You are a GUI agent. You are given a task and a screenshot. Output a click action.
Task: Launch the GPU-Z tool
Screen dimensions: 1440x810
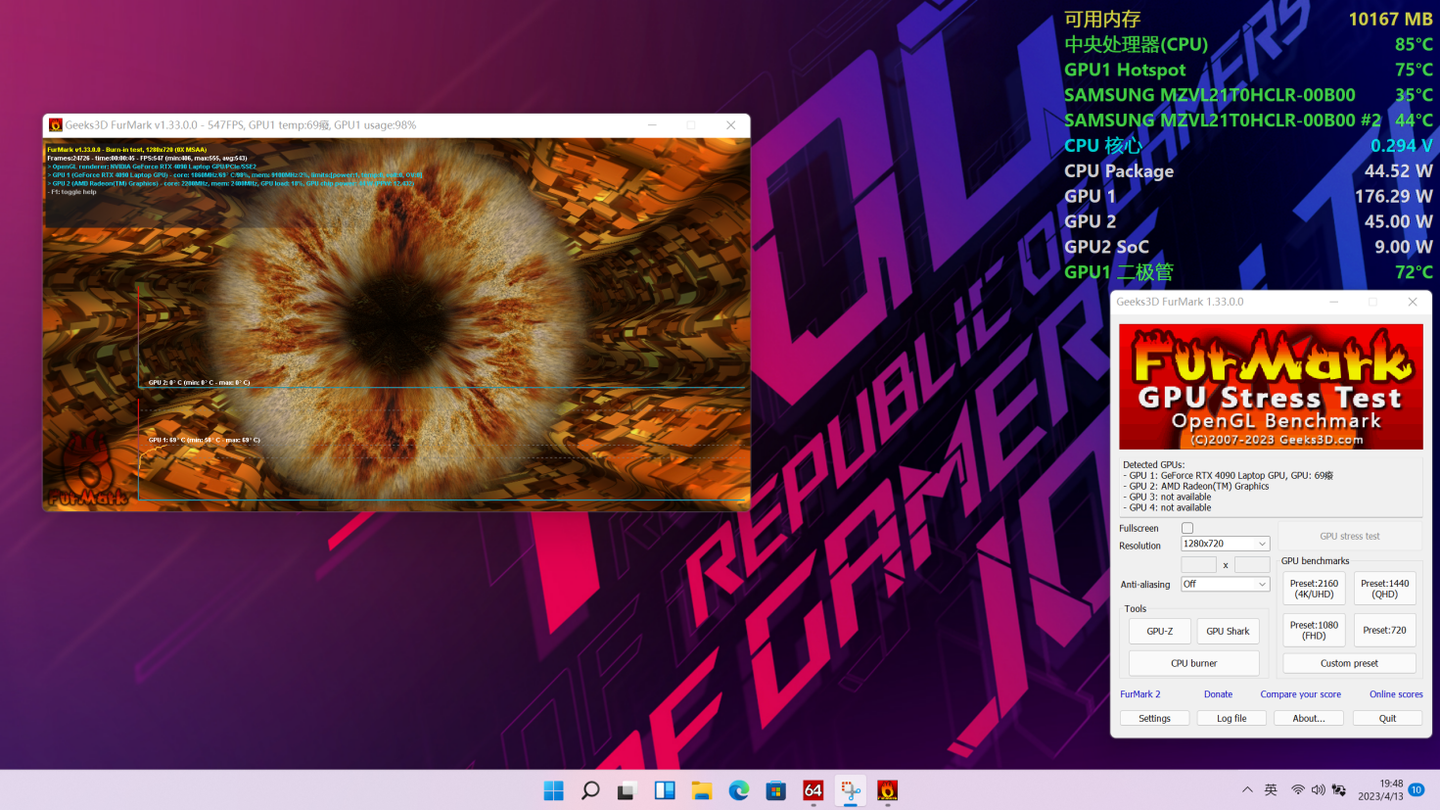click(x=1160, y=631)
